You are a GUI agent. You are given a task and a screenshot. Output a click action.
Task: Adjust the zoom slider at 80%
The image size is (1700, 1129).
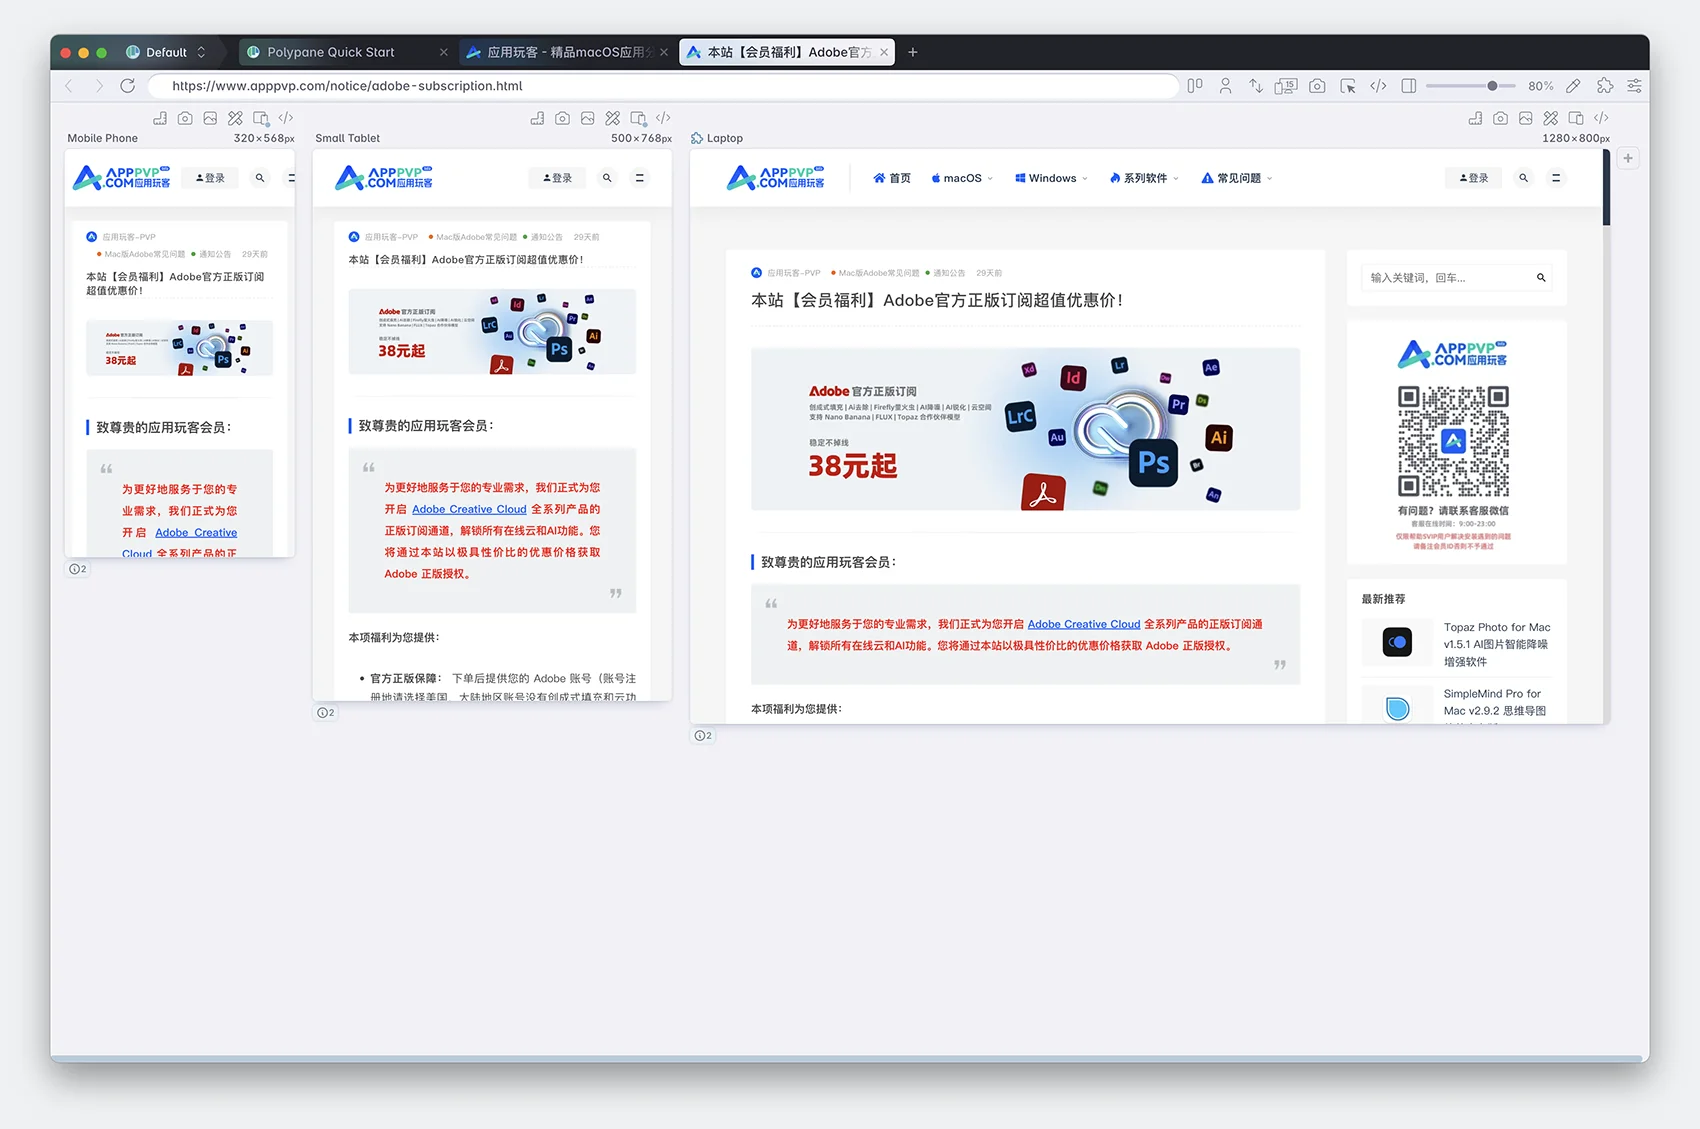pos(1492,86)
